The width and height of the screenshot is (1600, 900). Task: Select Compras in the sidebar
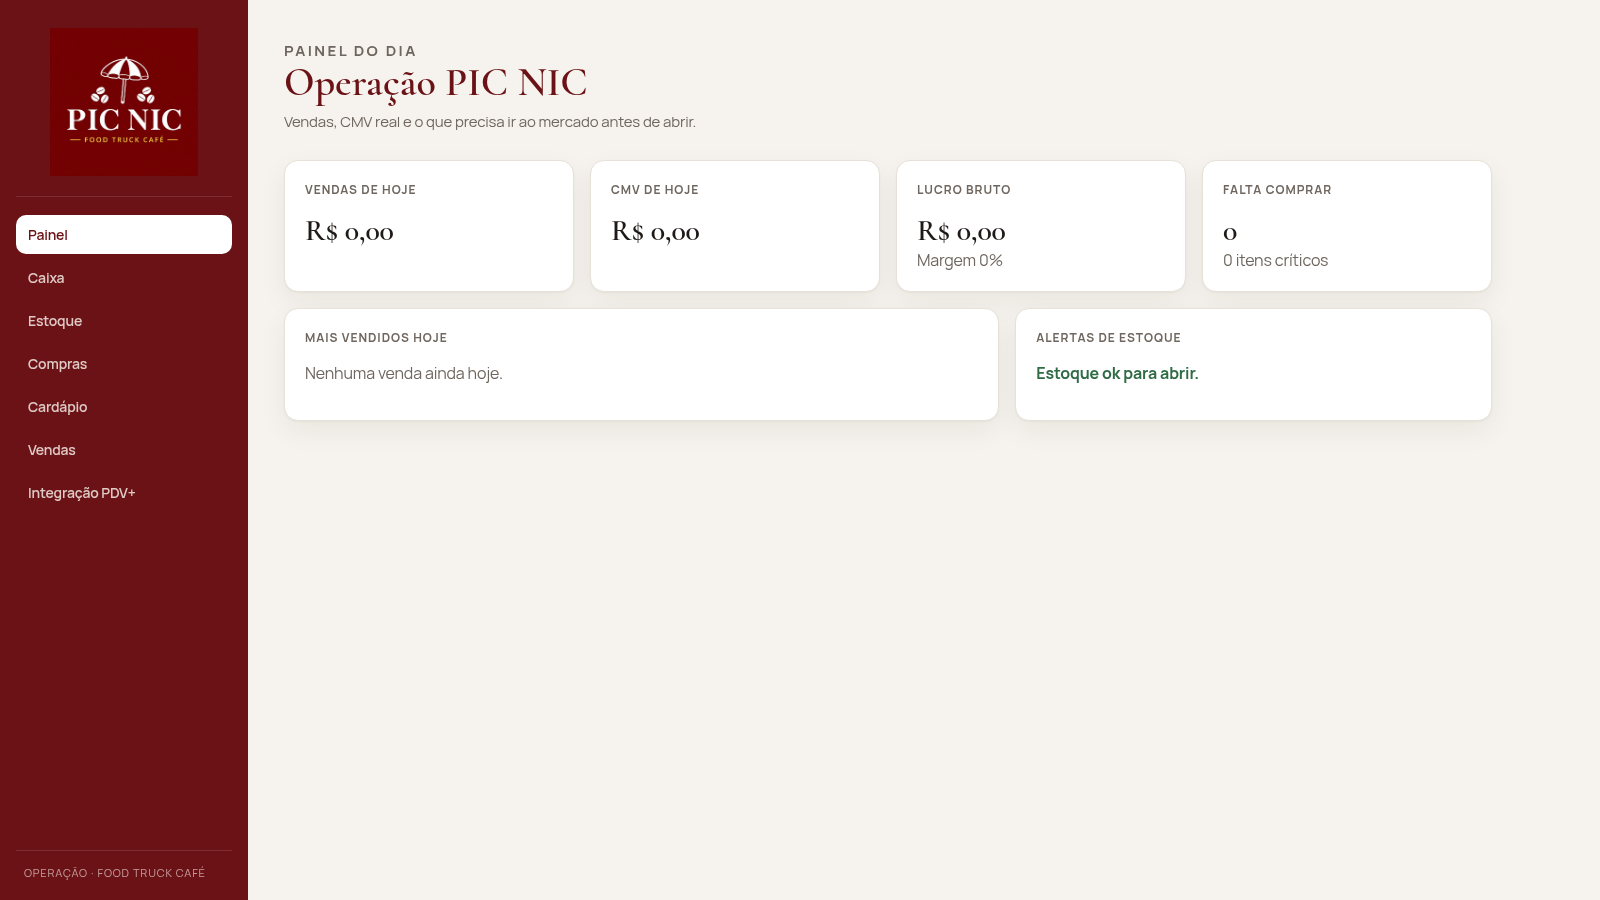click(x=124, y=364)
